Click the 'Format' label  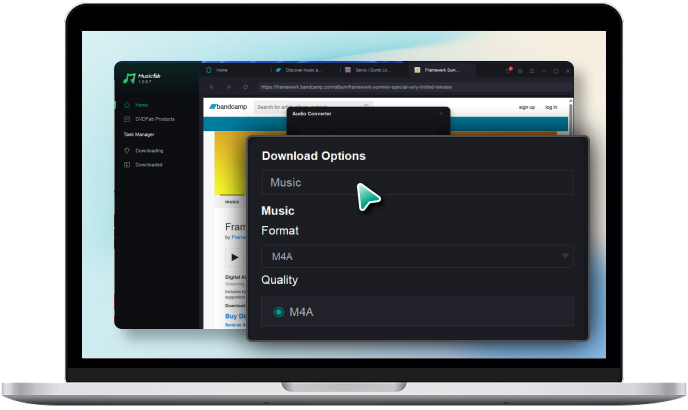(x=280, y=230)
